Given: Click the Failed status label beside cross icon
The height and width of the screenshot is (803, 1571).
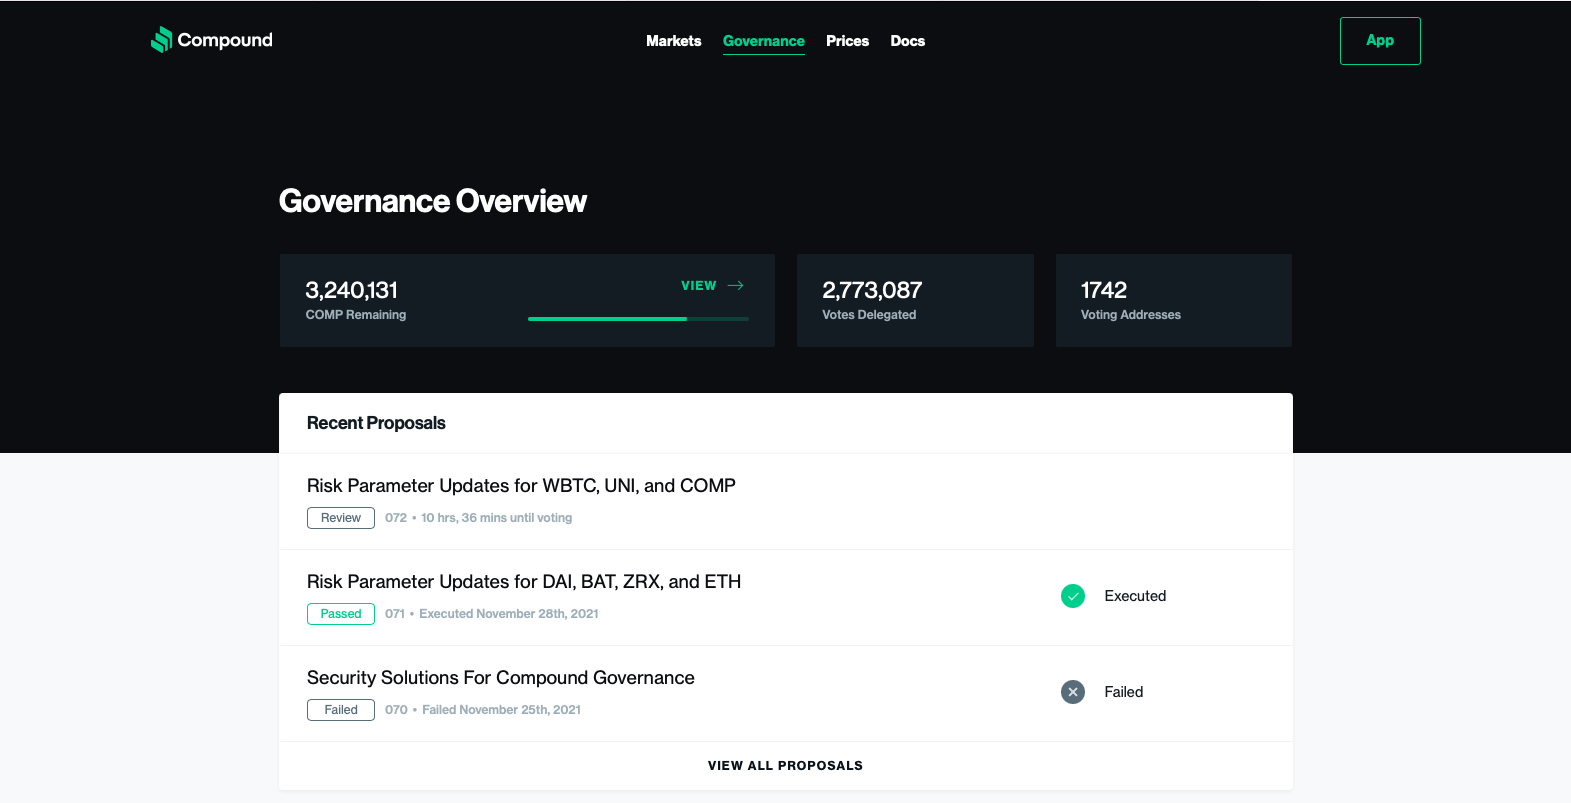Looking at the screenshot, I should (x=1124, y=692).
